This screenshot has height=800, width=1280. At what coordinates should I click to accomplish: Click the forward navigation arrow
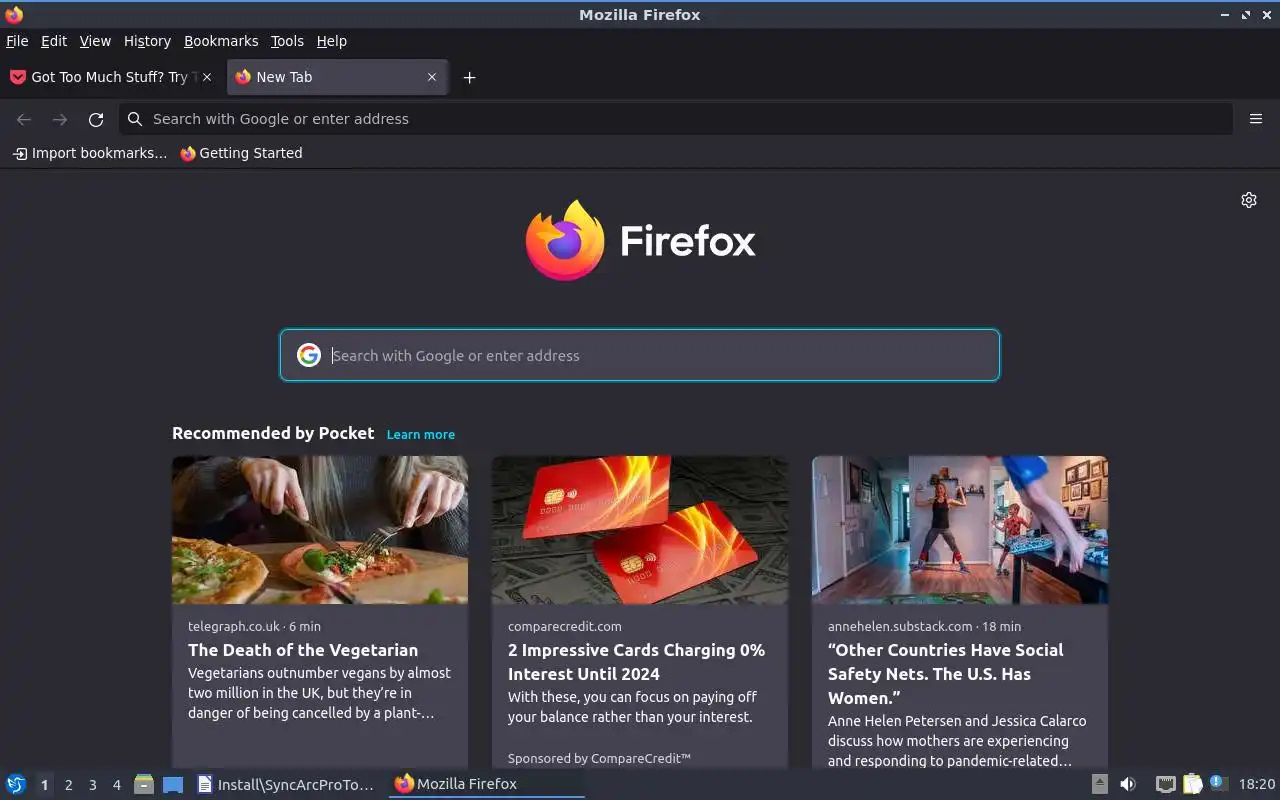point(60,119)
